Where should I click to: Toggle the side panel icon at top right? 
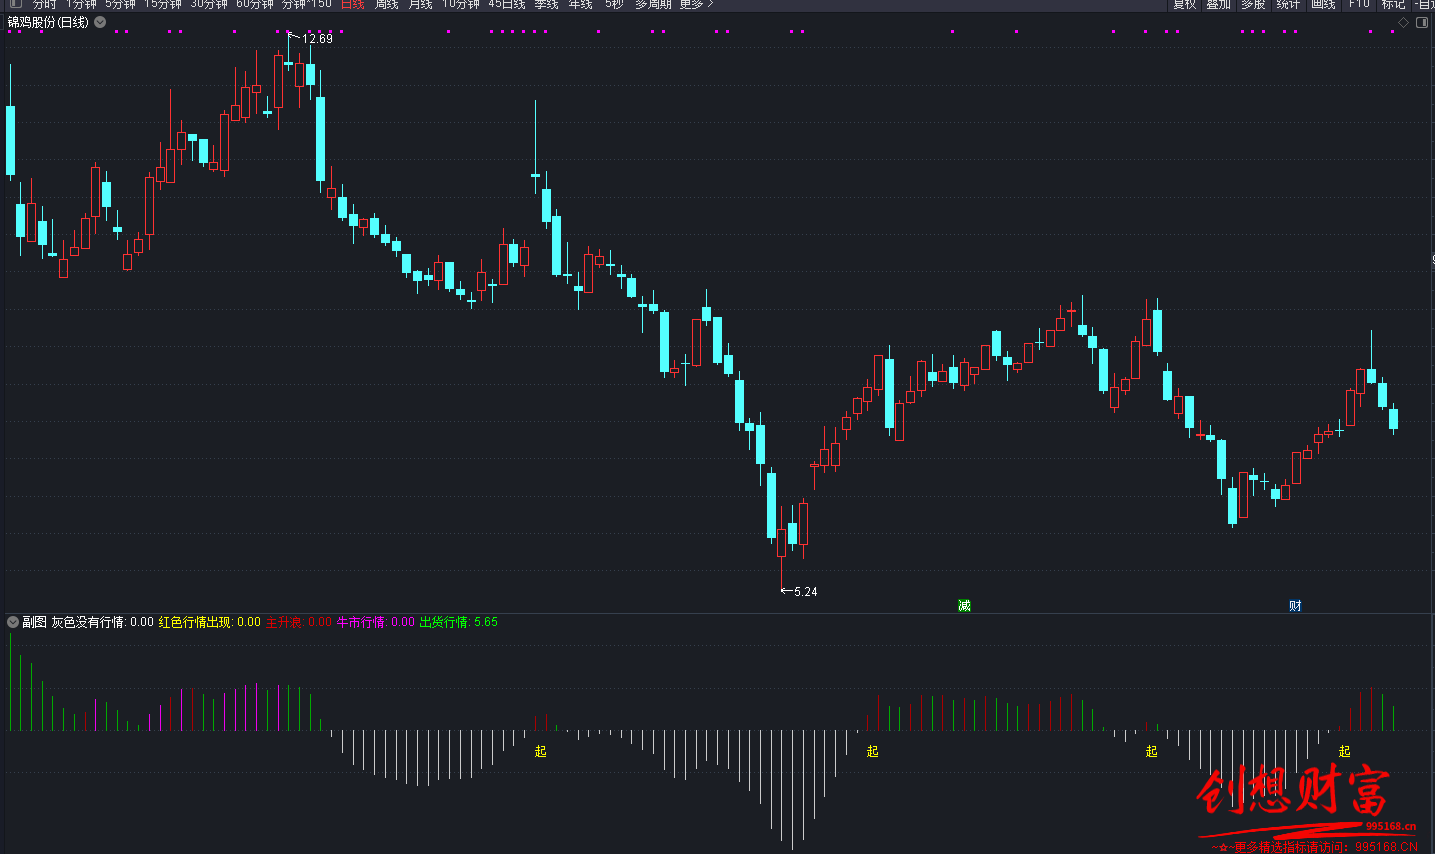(1422, 22)
